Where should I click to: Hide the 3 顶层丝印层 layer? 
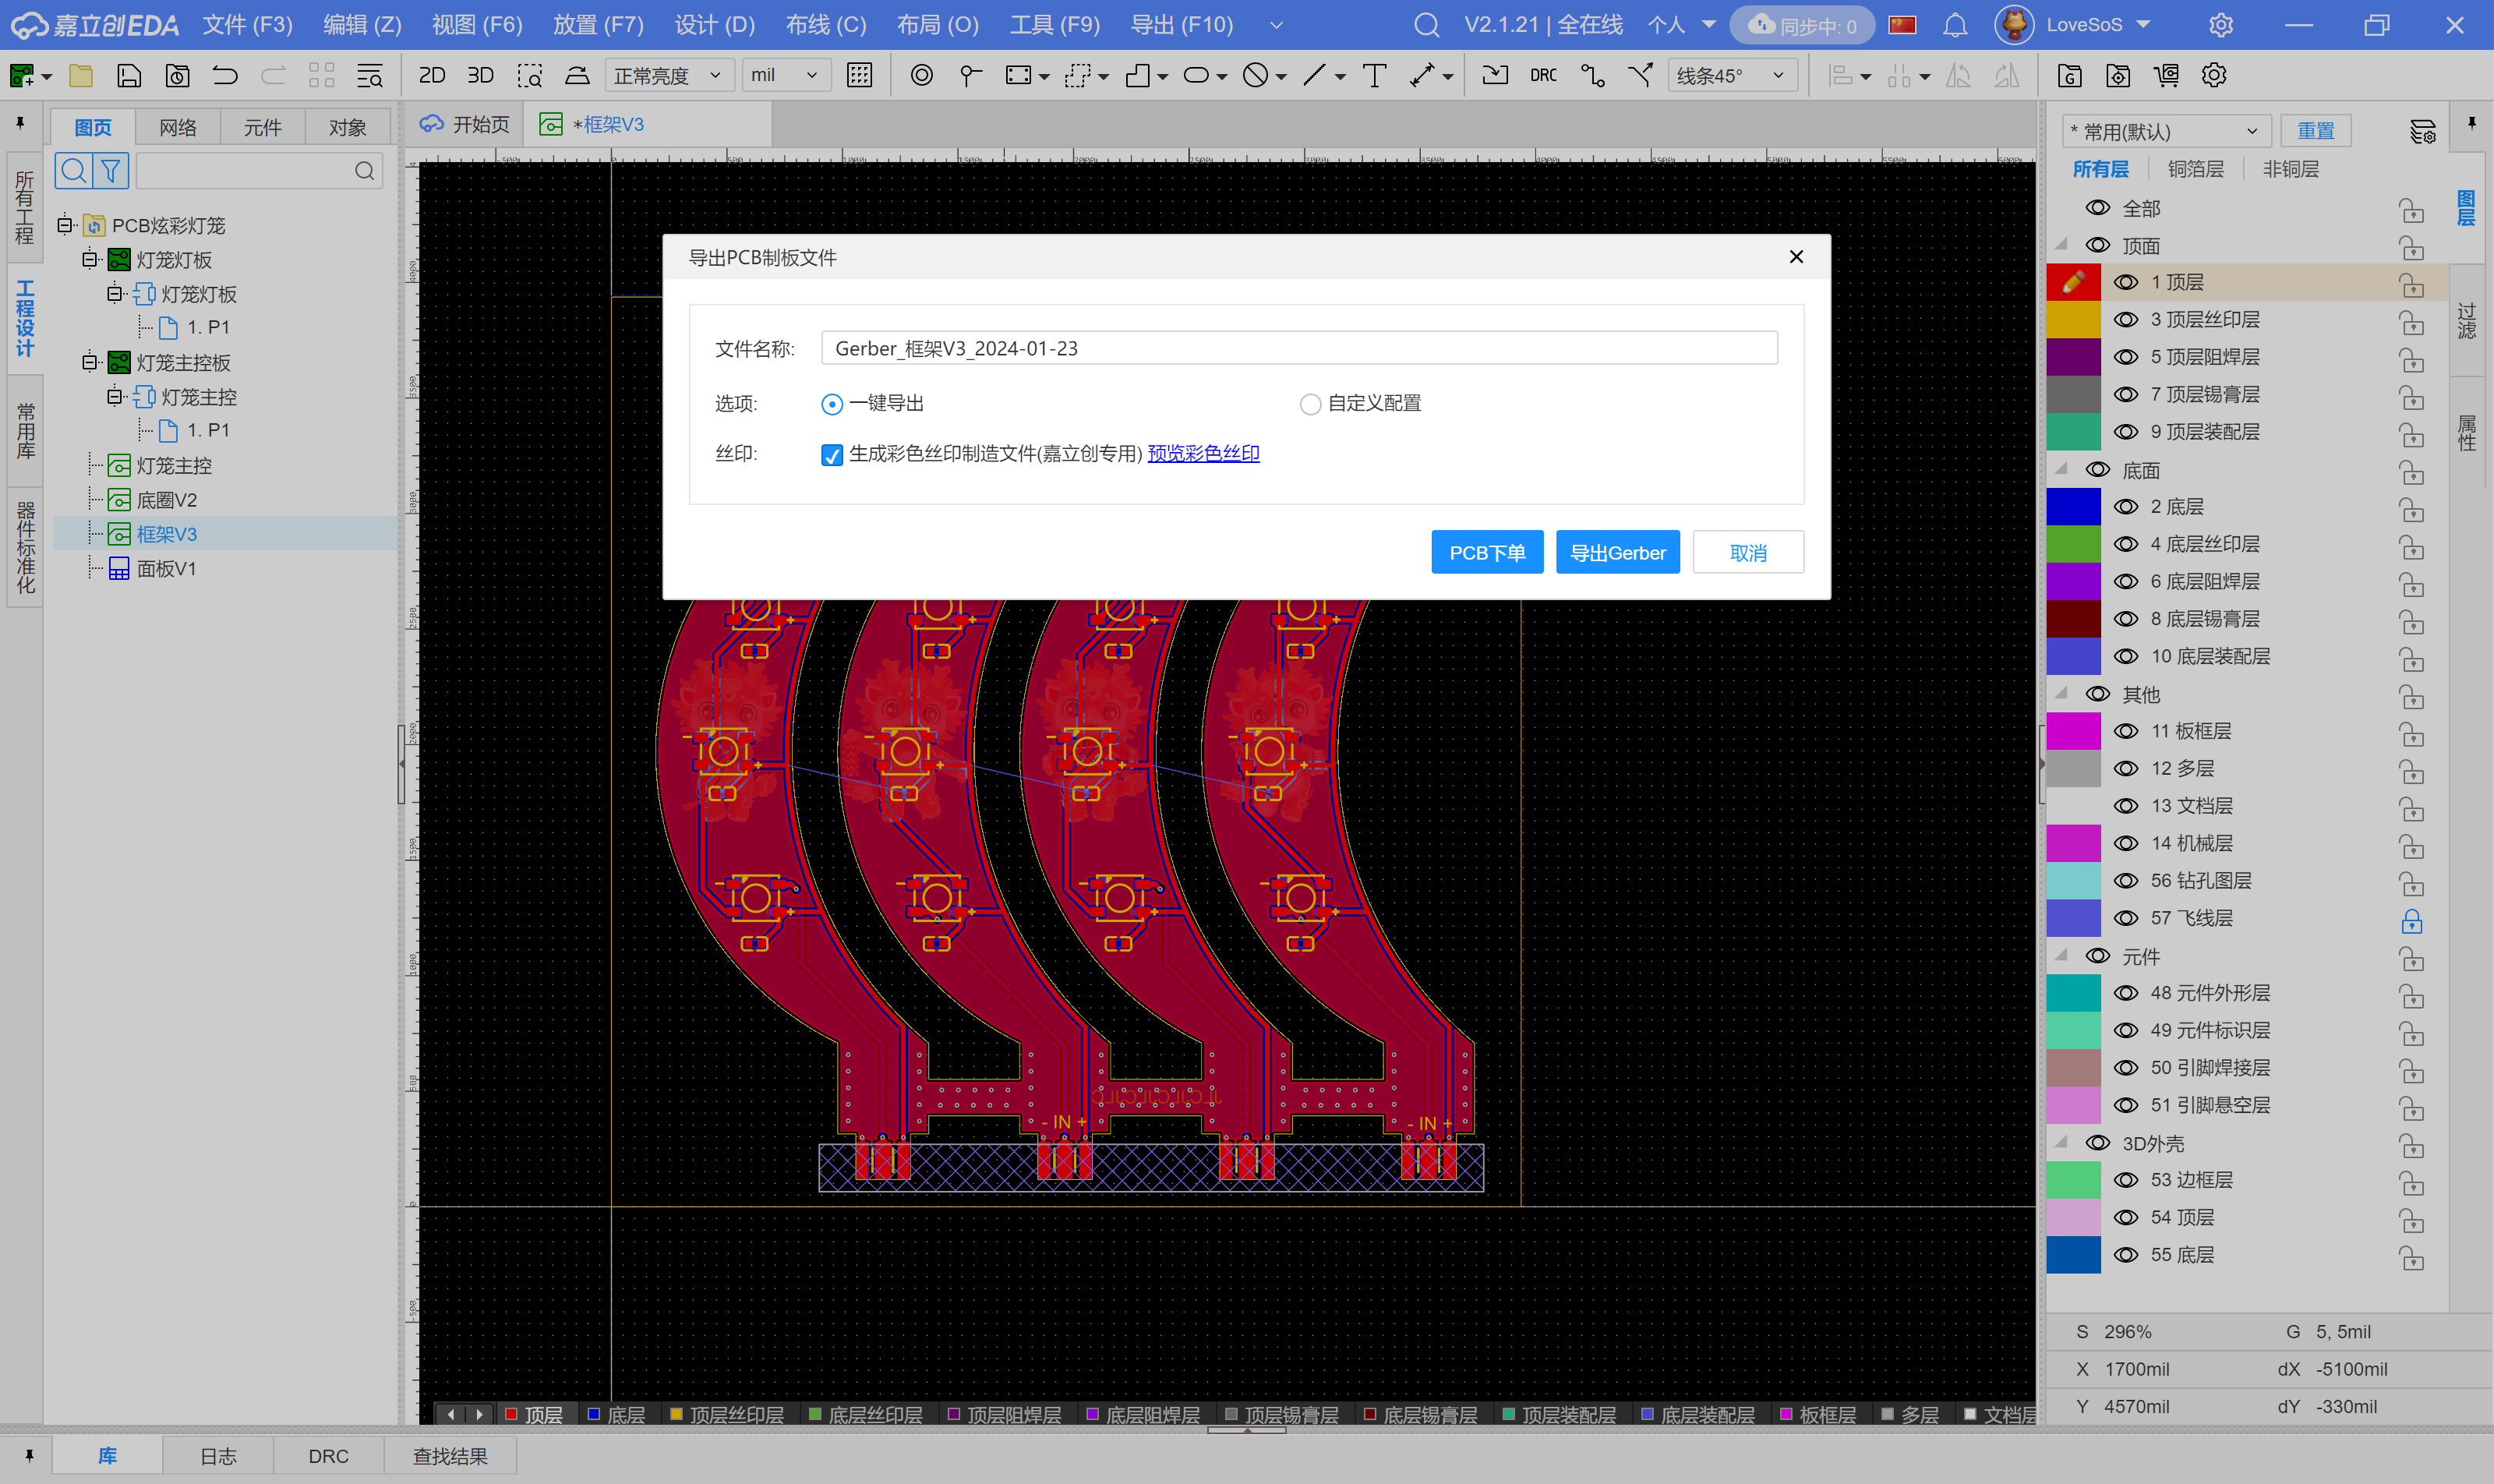pyautogui.click(x=2125, y=320)
